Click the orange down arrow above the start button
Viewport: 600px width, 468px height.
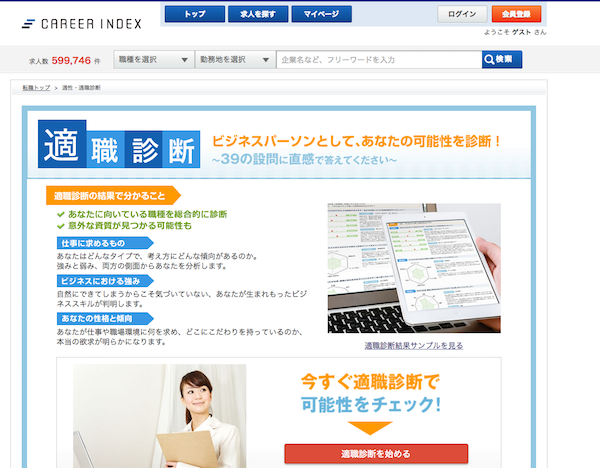[x=370, y=428]
